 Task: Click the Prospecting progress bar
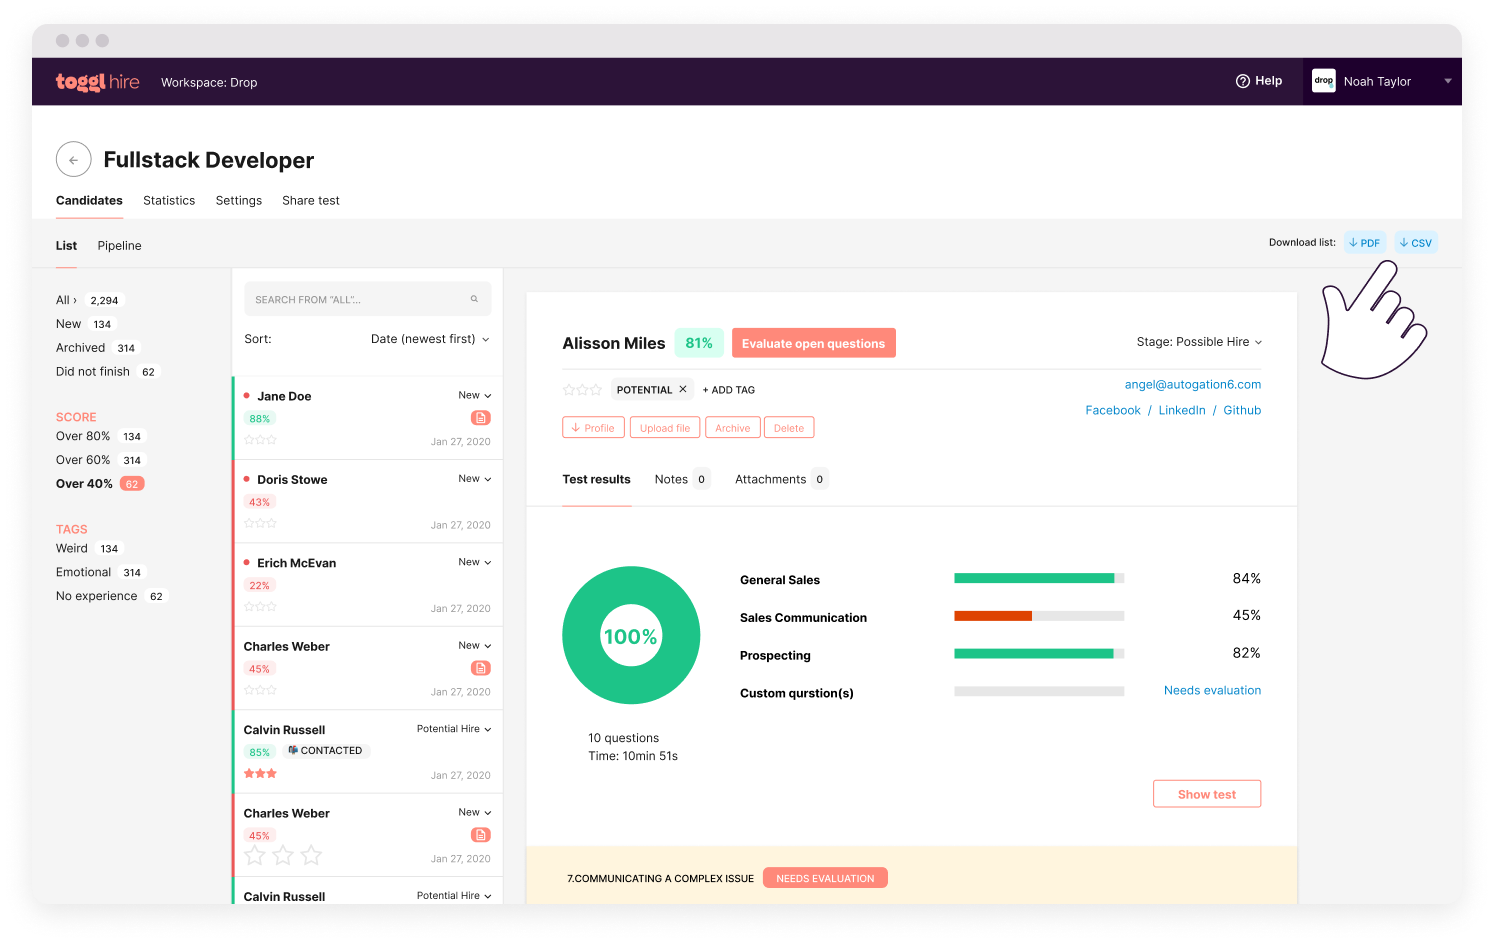(x=1039, y=653)
